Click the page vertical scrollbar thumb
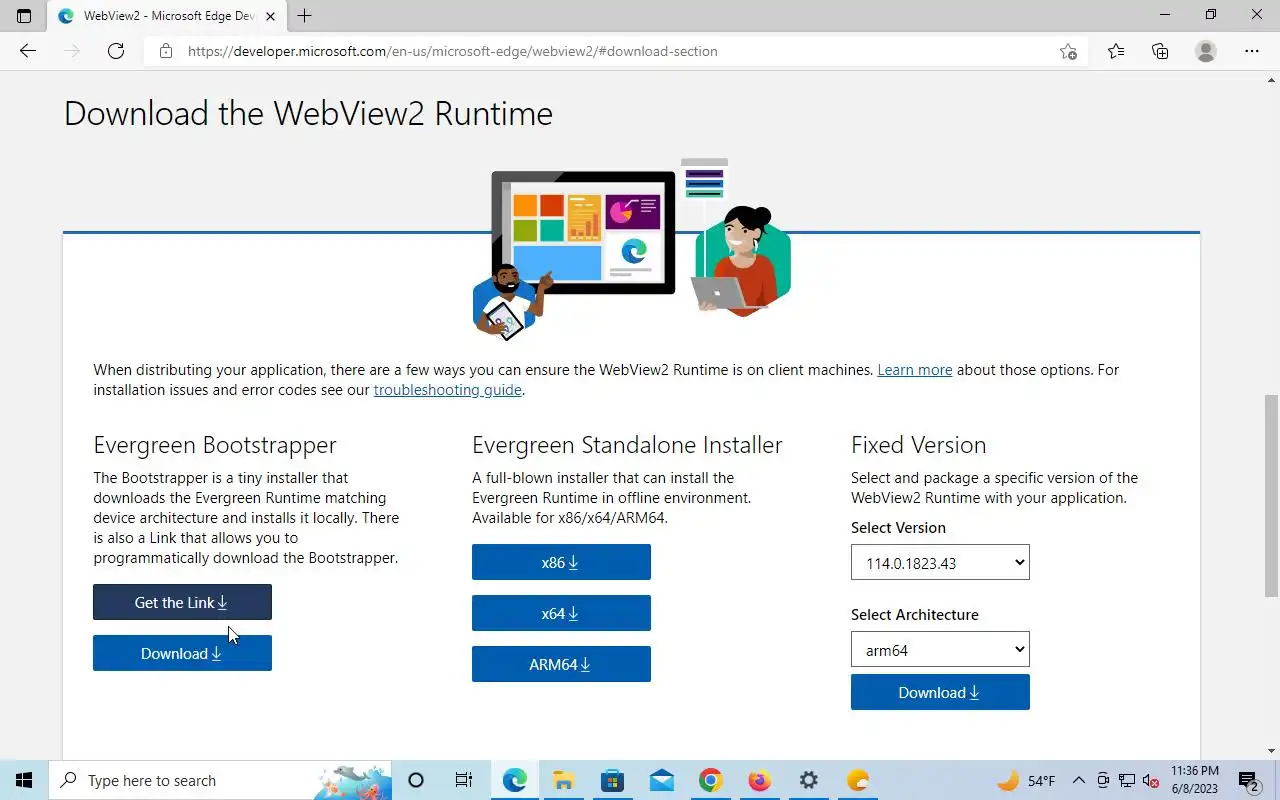1280x800 pixels. click(x=1271, y=495)
